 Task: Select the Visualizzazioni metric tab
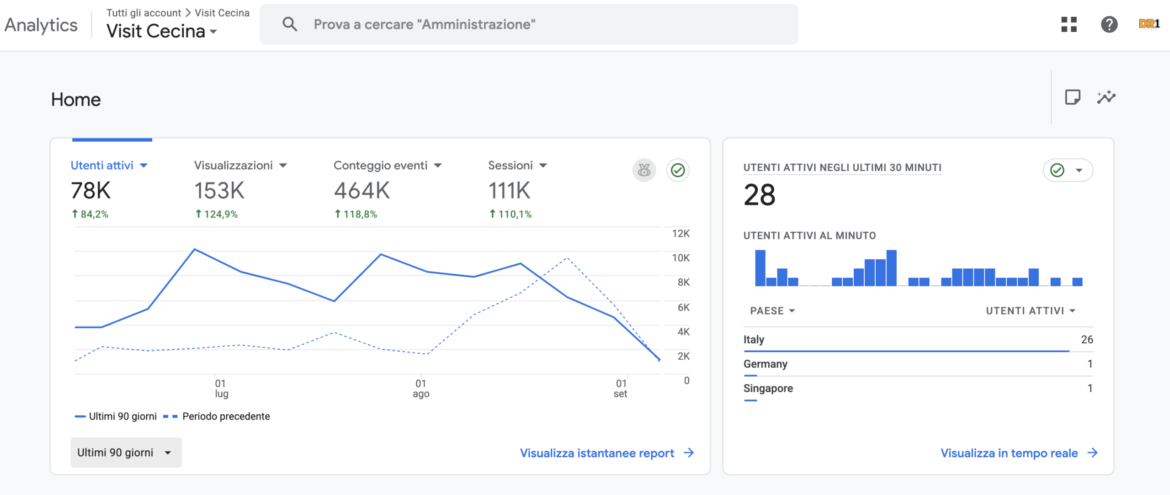[241, 165]
